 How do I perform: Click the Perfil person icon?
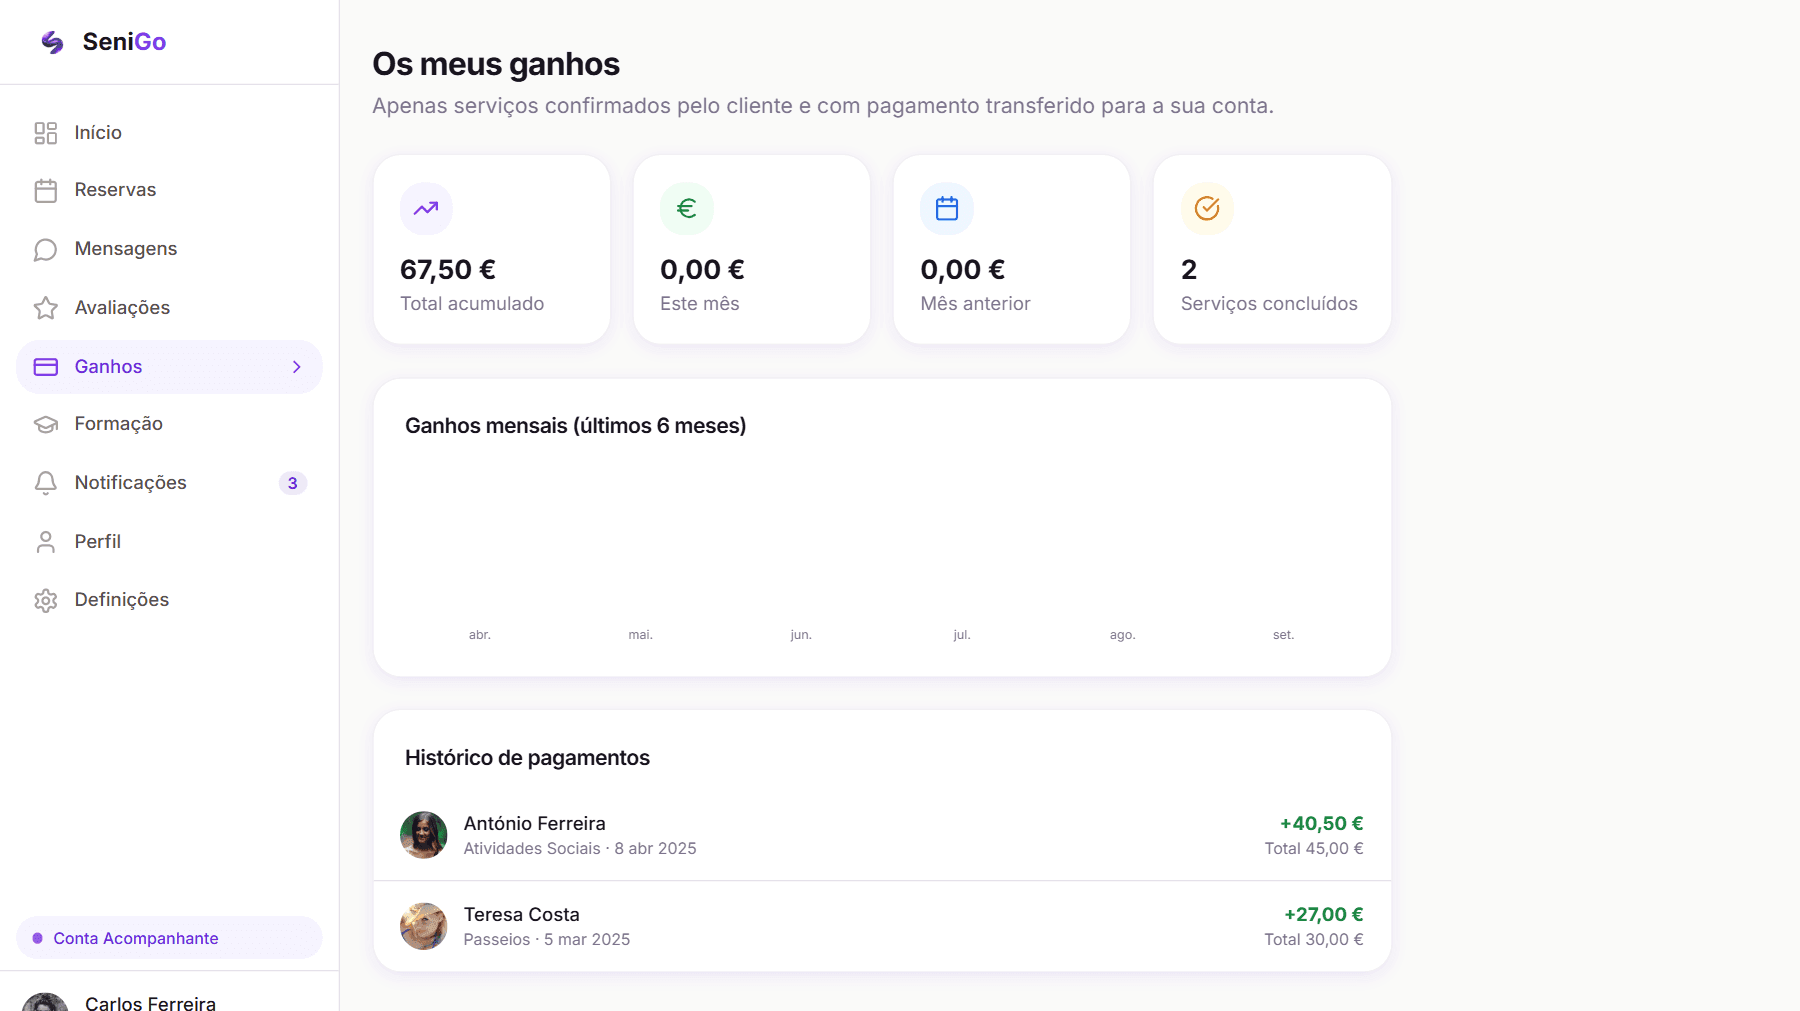[x=46, y=542]
